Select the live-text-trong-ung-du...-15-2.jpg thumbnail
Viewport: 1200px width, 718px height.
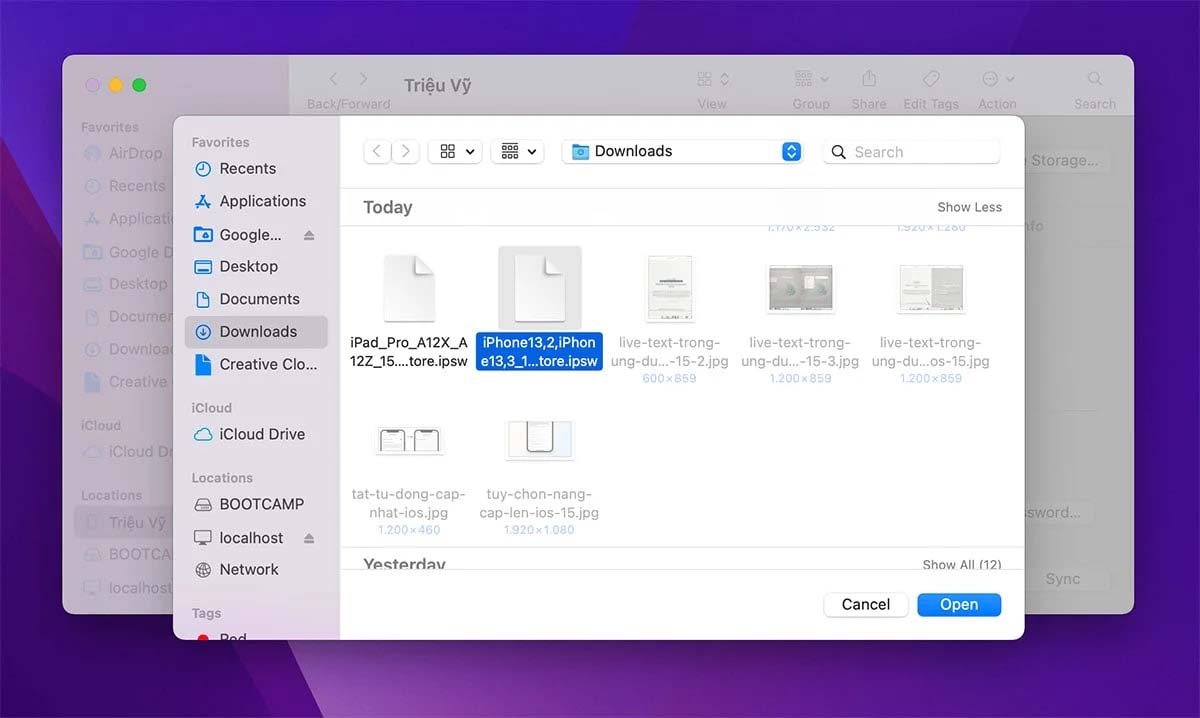[670, 288]
